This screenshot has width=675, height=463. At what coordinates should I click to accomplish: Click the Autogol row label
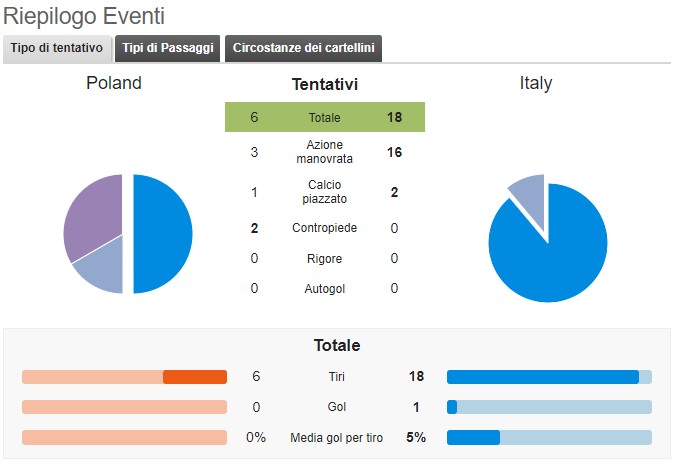tap(324, 289)
